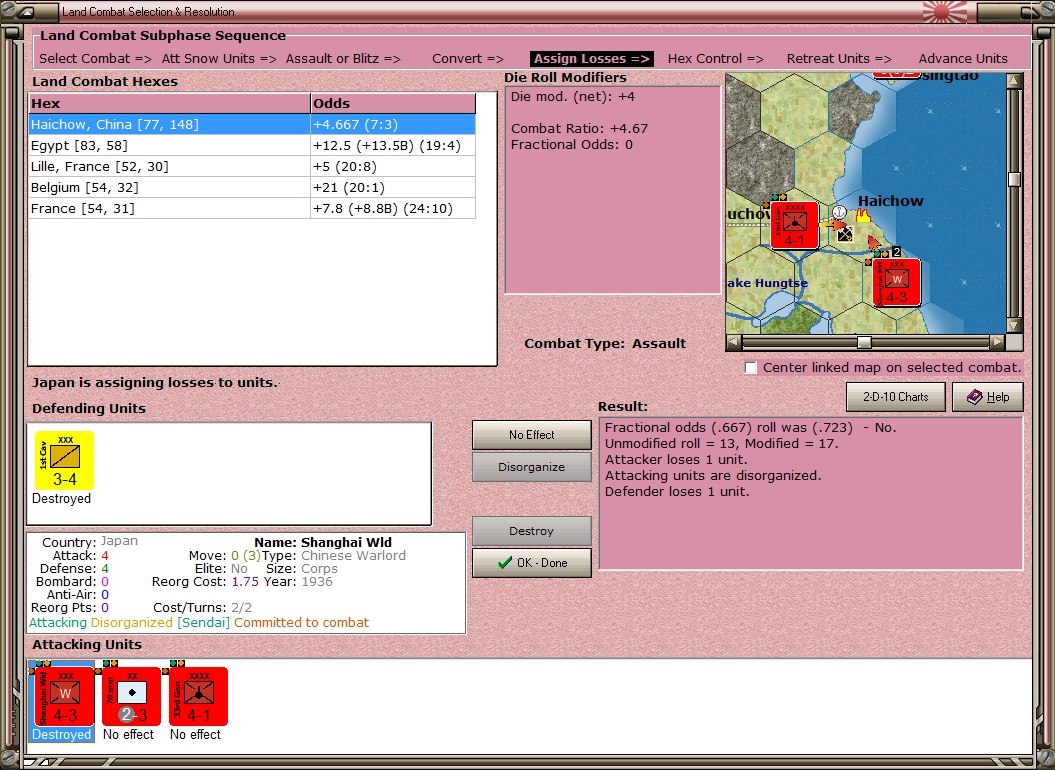
Task: Click the map's vertical scrollbar thumb
Action: pyautogui.click(x=1015, y=179)
